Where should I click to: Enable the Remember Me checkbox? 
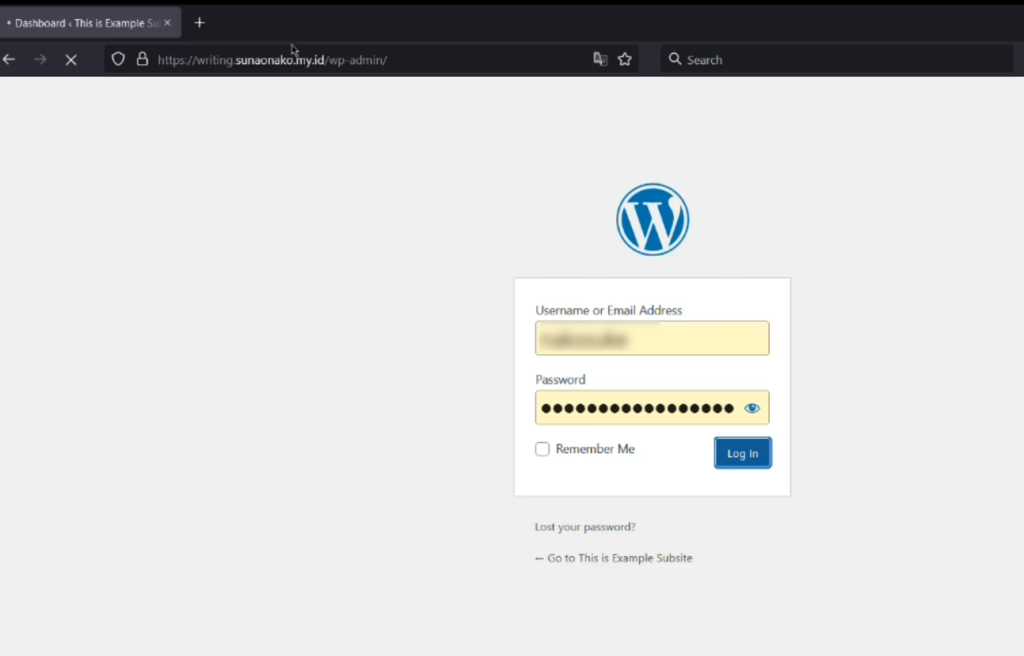(x=542, y=449)
